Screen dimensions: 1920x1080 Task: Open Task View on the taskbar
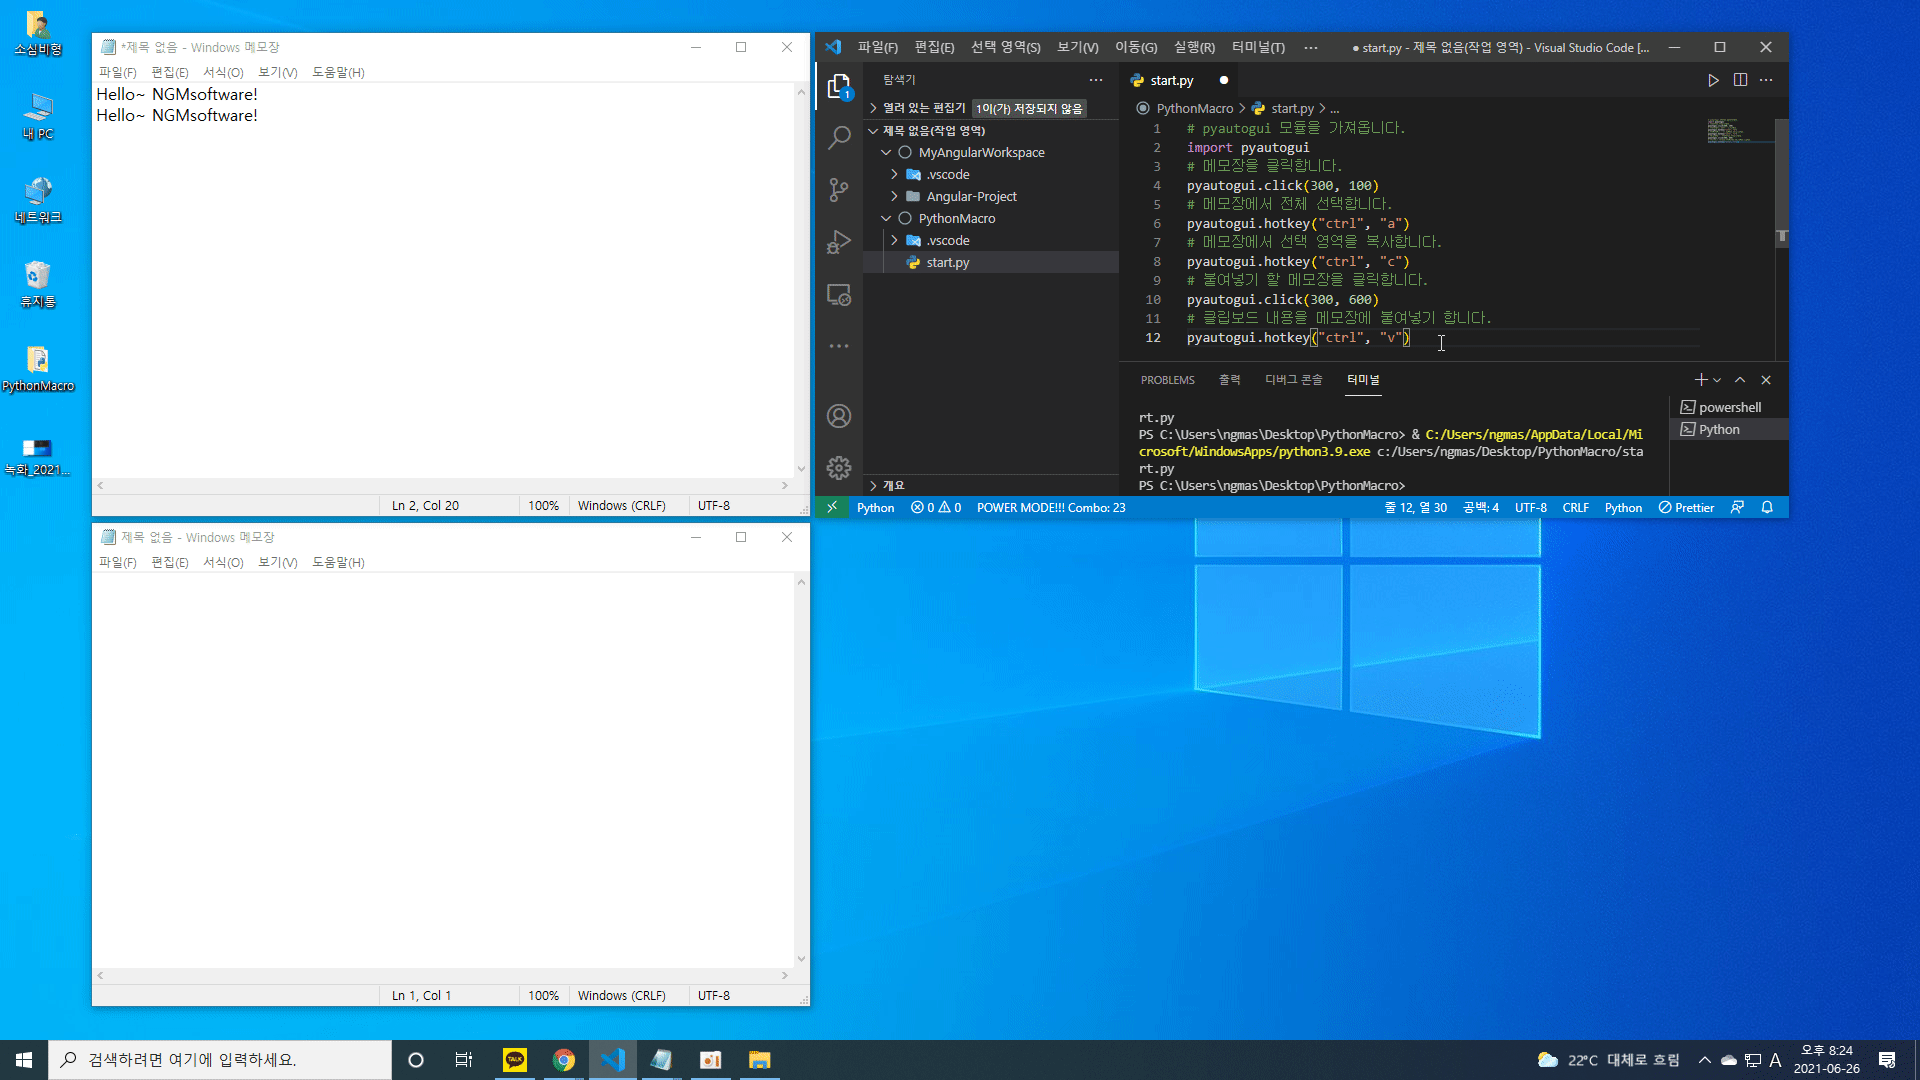tap(464, 1060)
